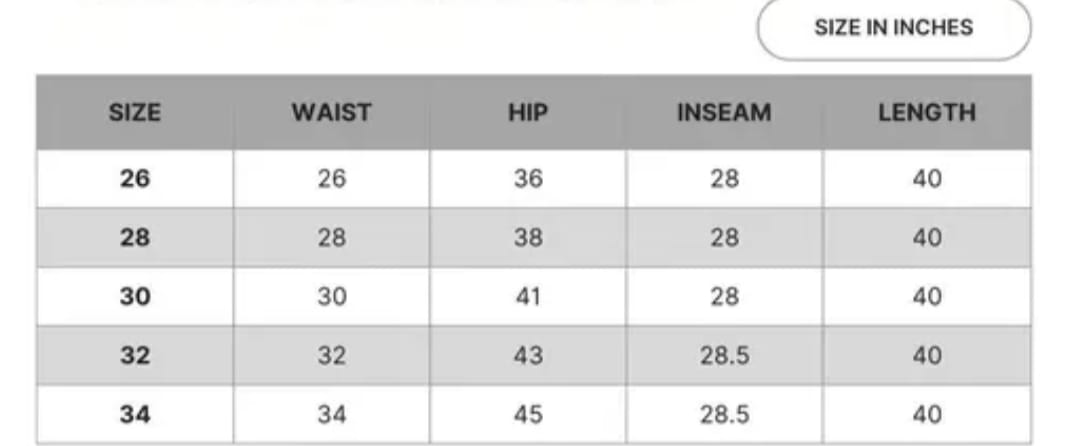Click hip value 43 cell
This screenshot has height=446, width=1074.
click(x=528, y=355)
